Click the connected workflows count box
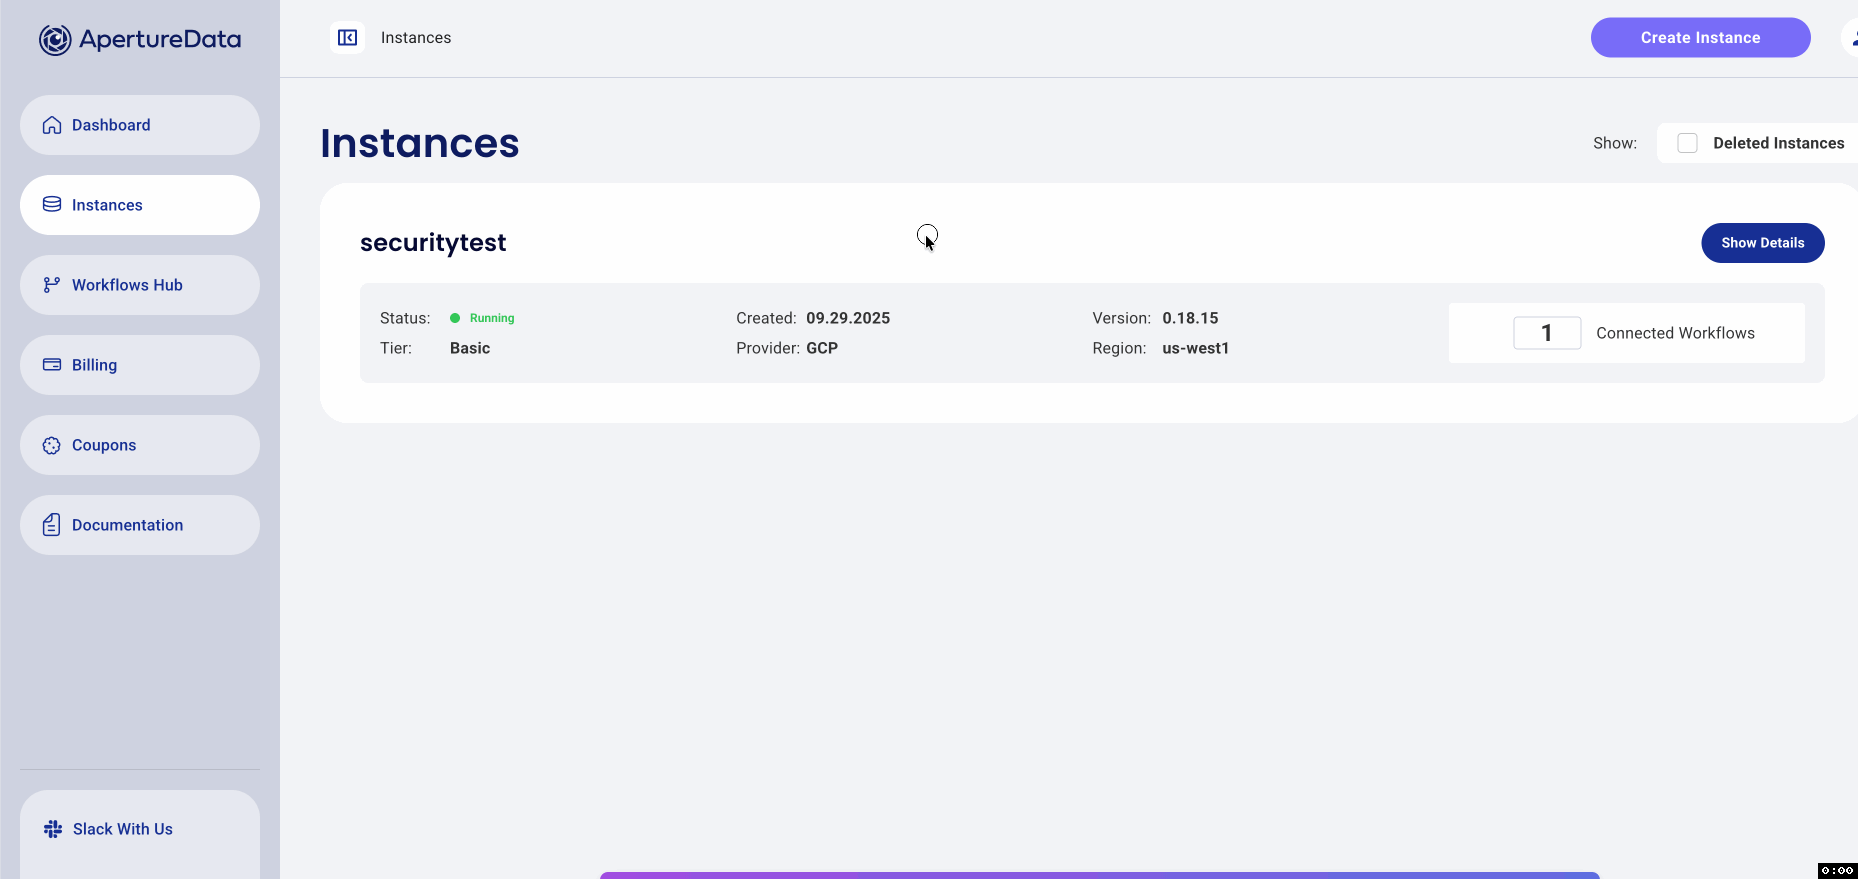 coord(1546,333)
